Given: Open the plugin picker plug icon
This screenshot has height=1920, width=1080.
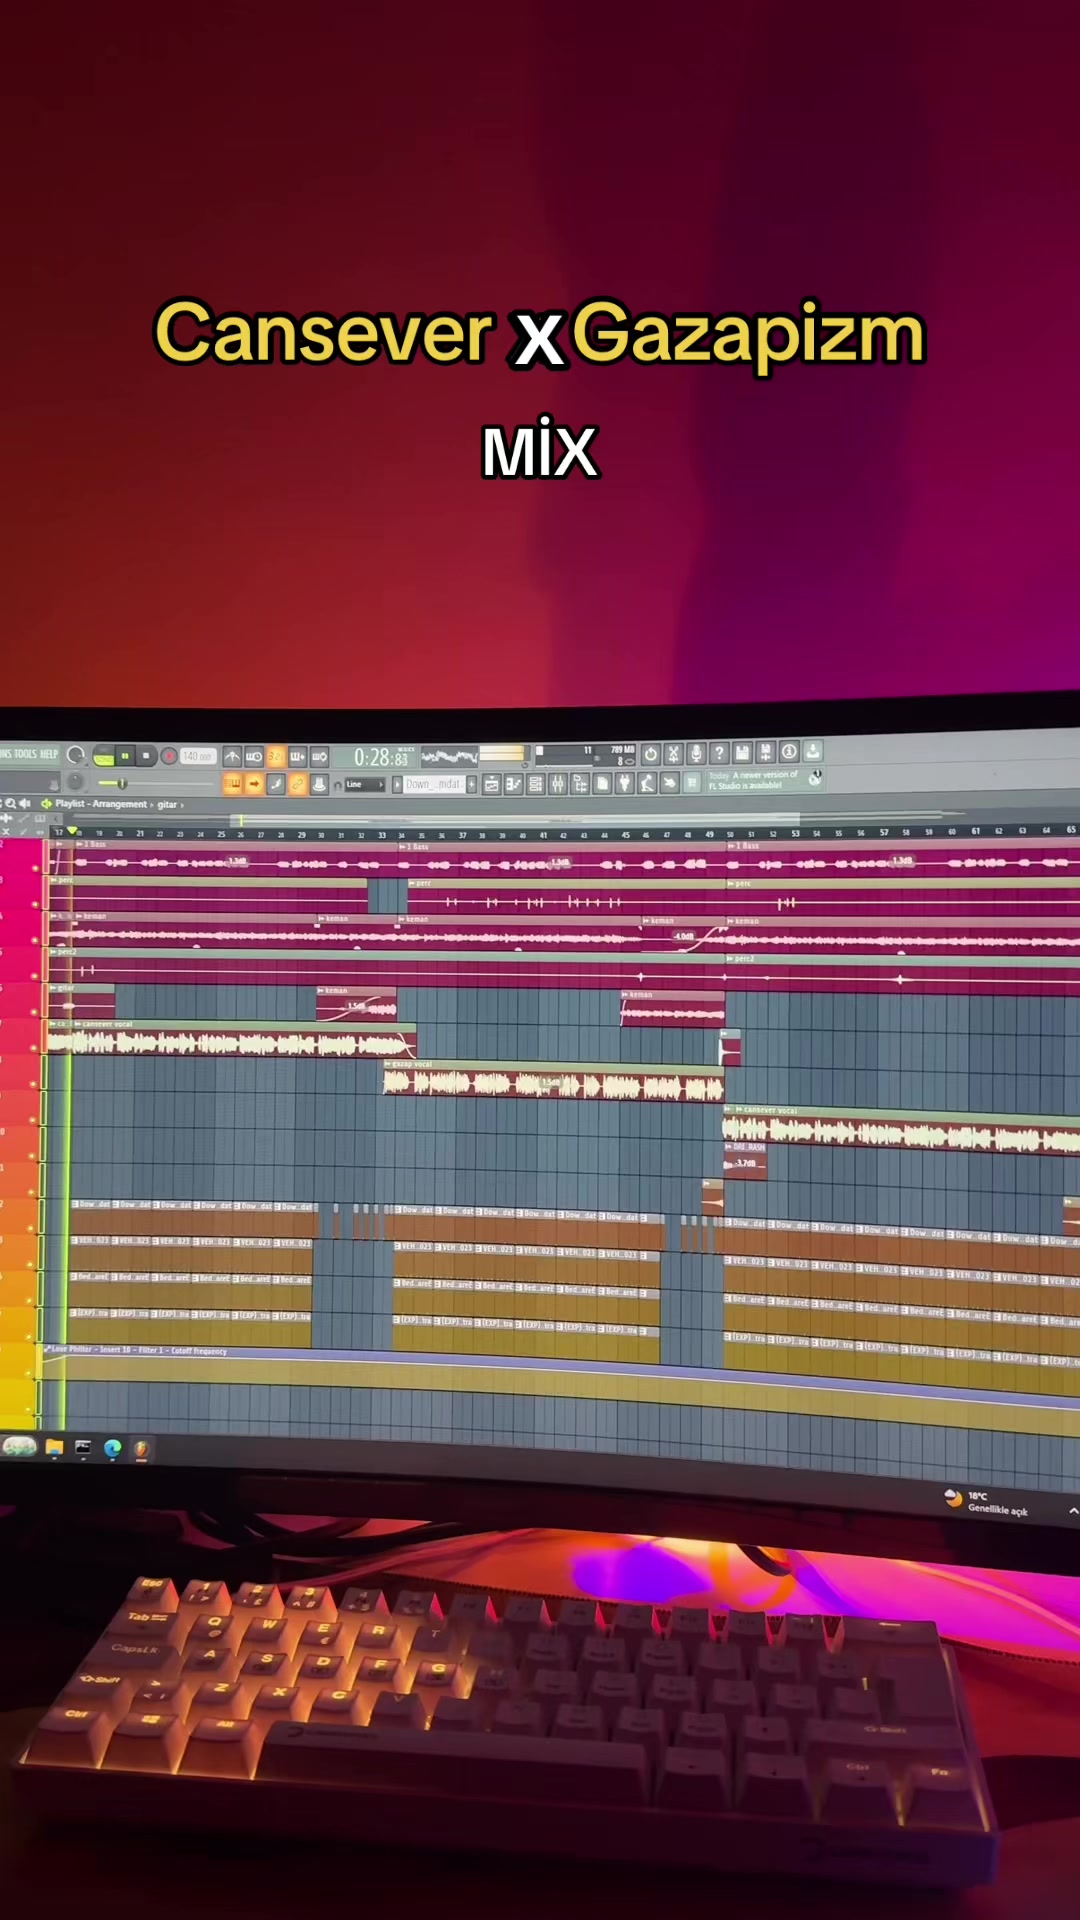Looking at the screenshot, I should (x=624, y=785).
